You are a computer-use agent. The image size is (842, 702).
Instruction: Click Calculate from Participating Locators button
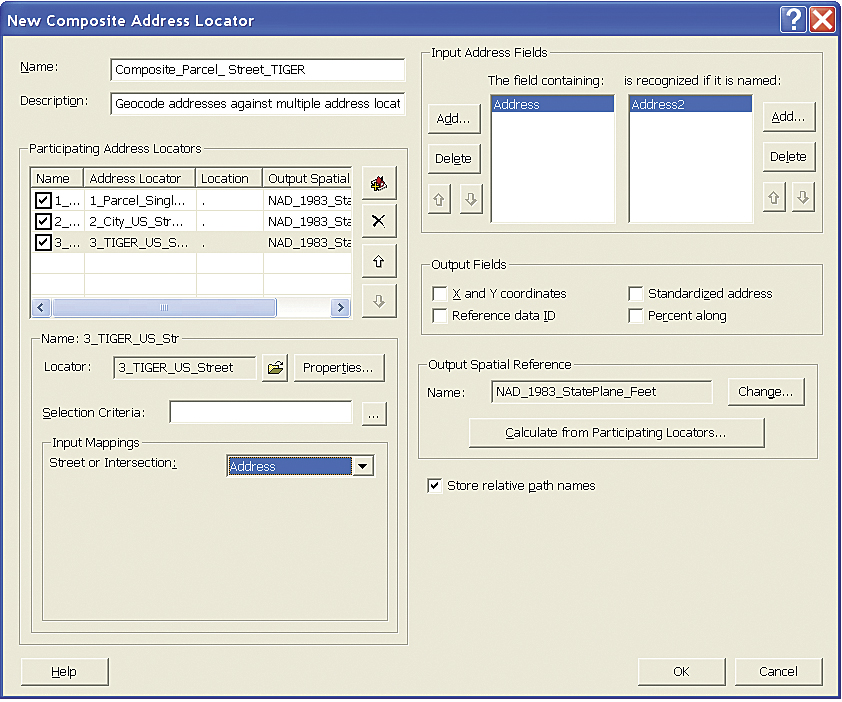616,433
